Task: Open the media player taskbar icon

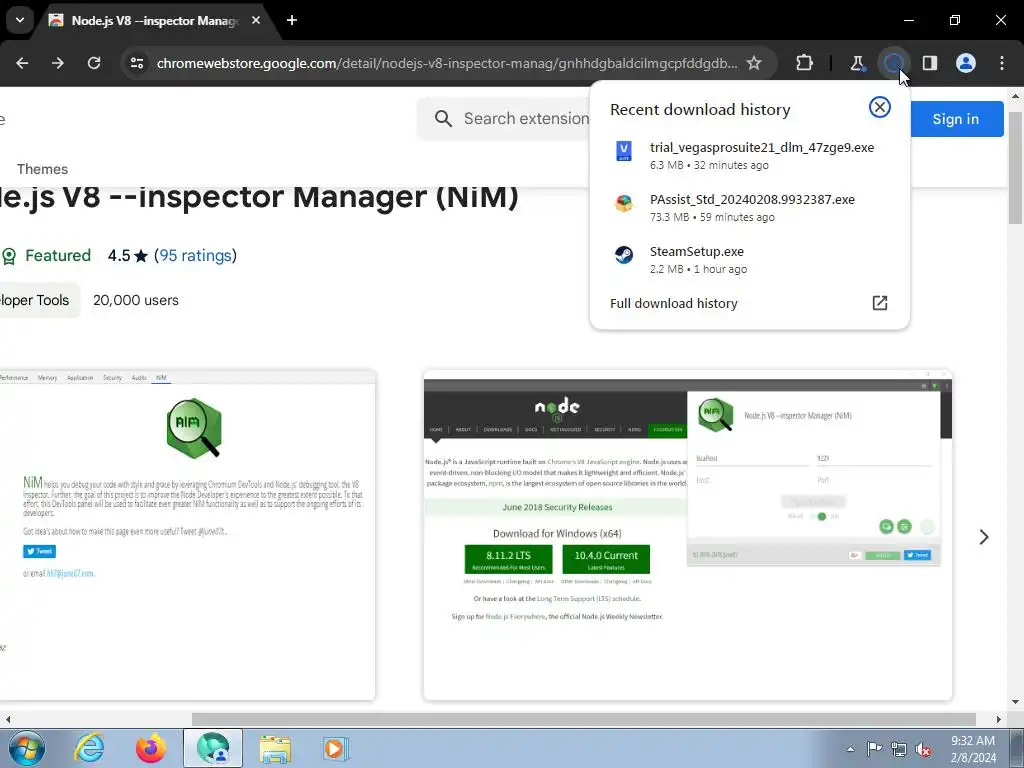Action: point(336,748)
